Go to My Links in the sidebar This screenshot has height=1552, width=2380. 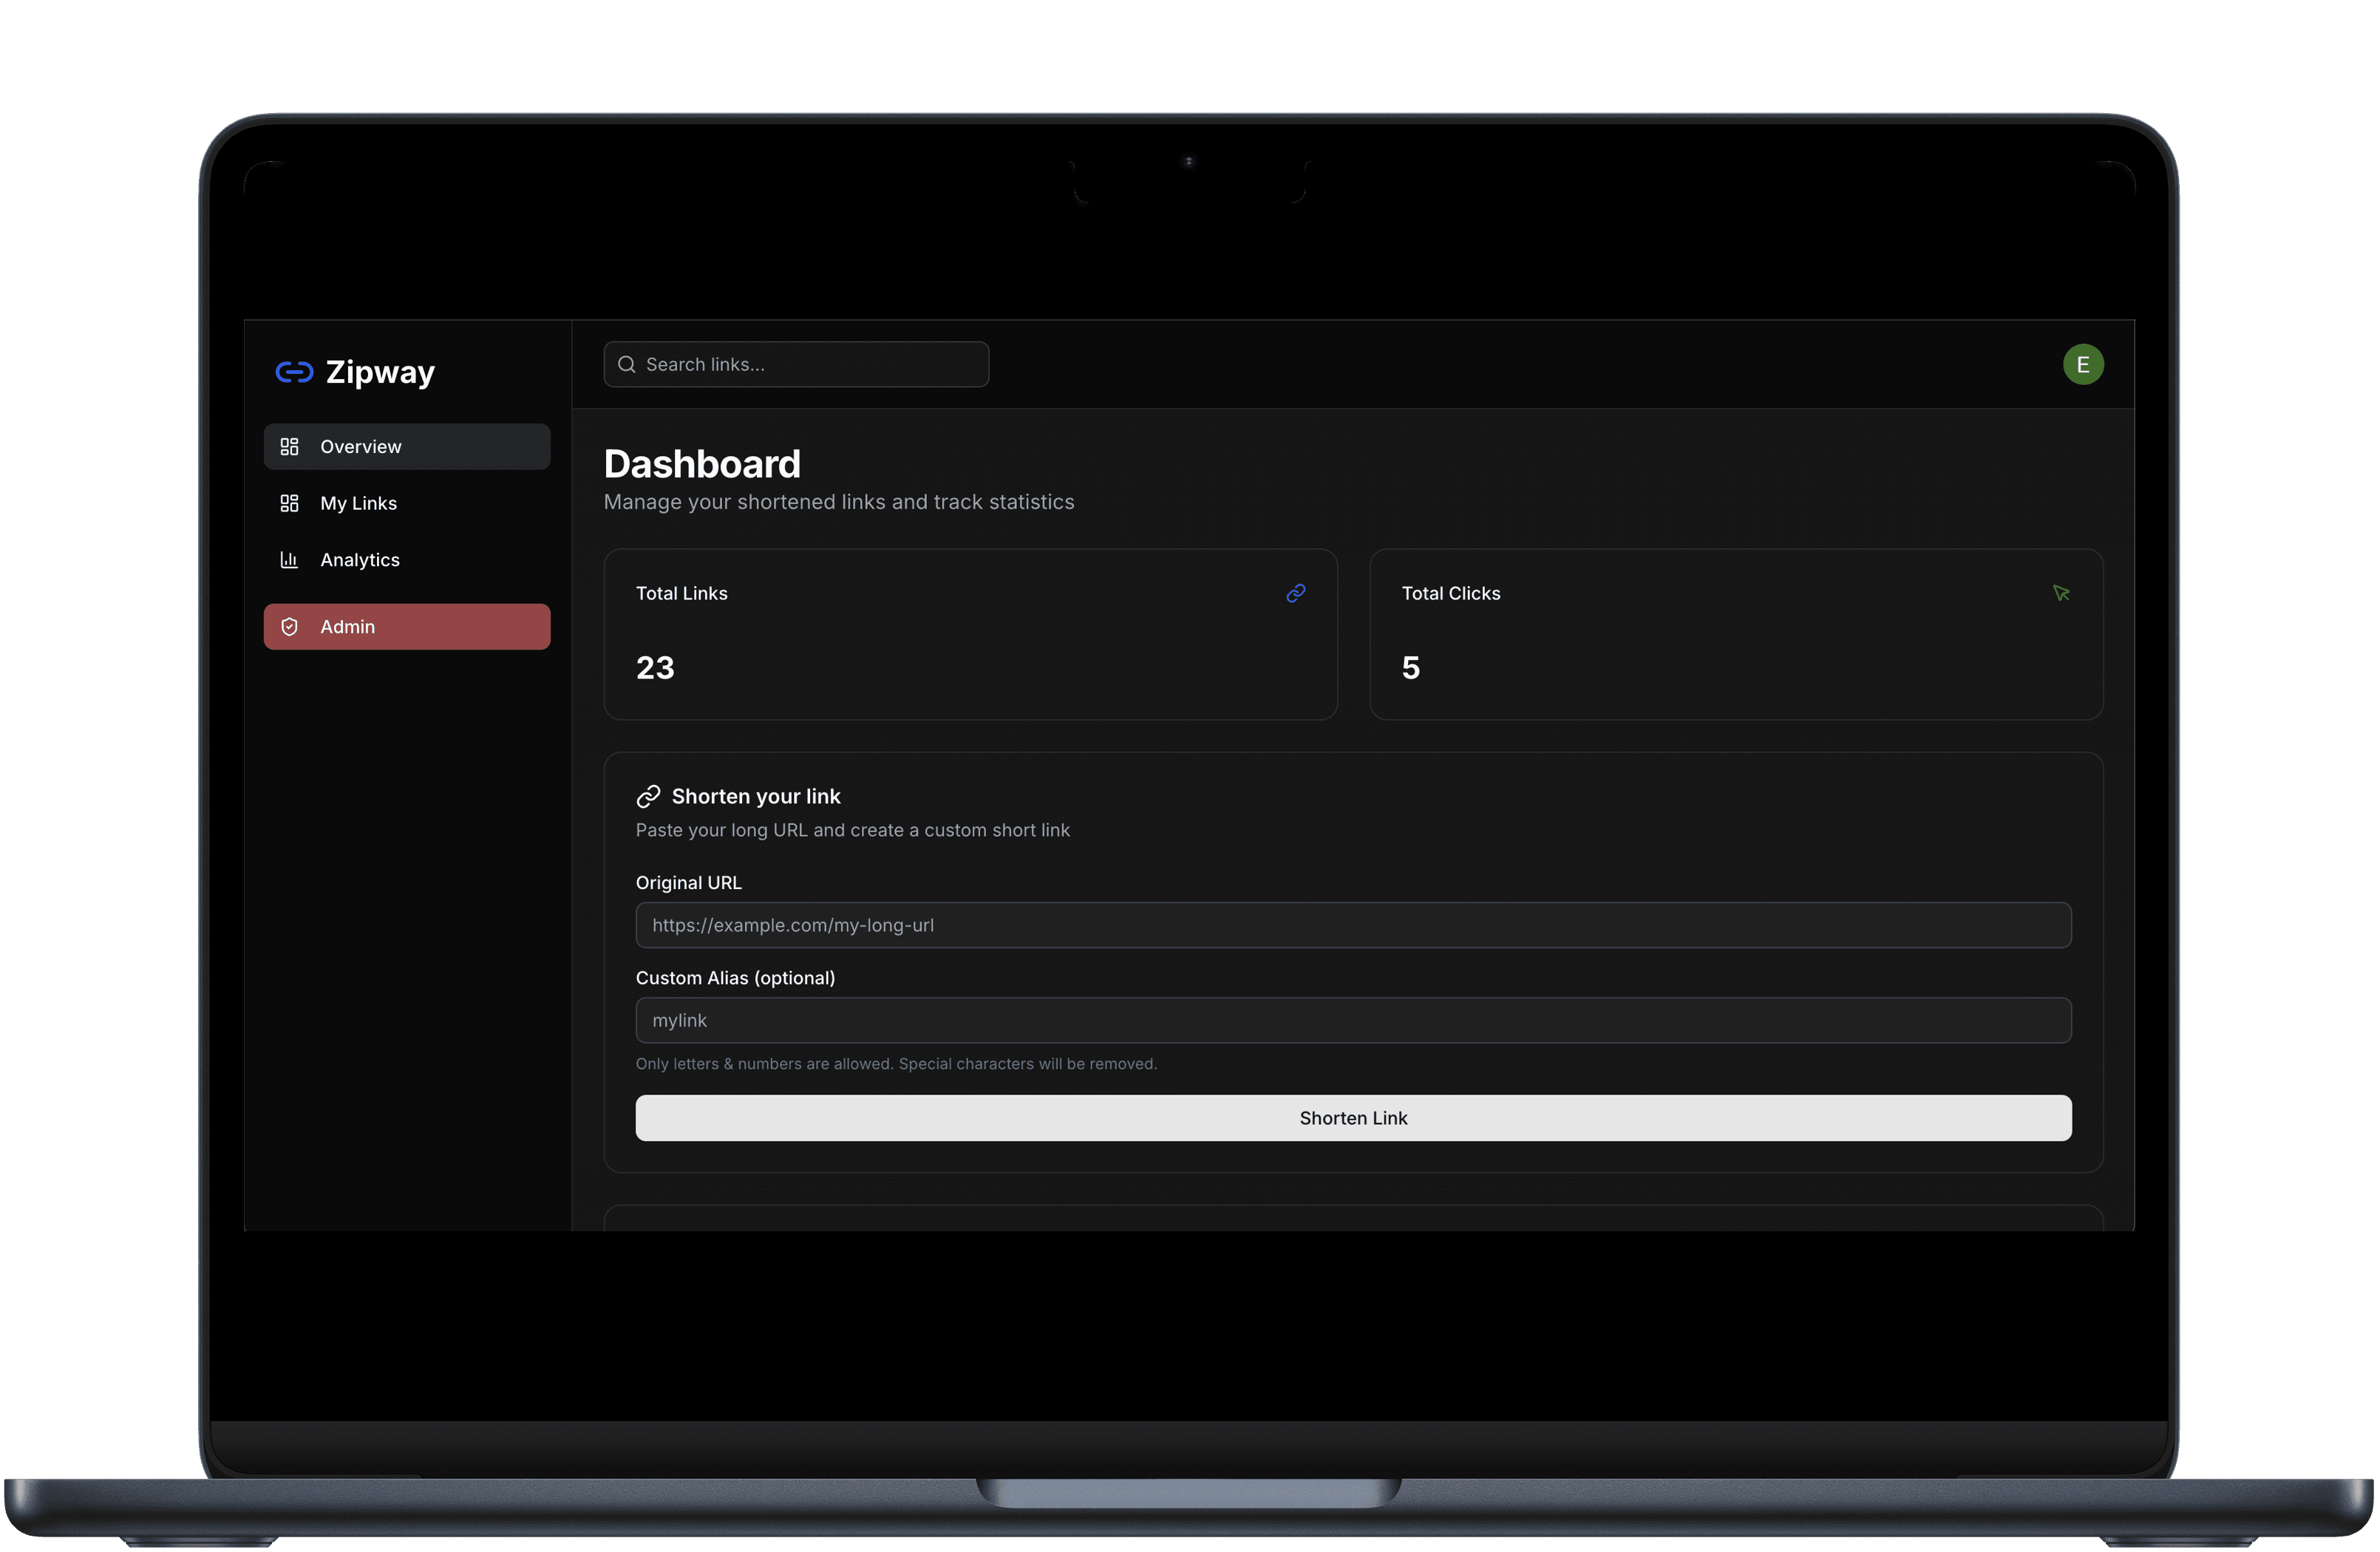tap(407, 503)
